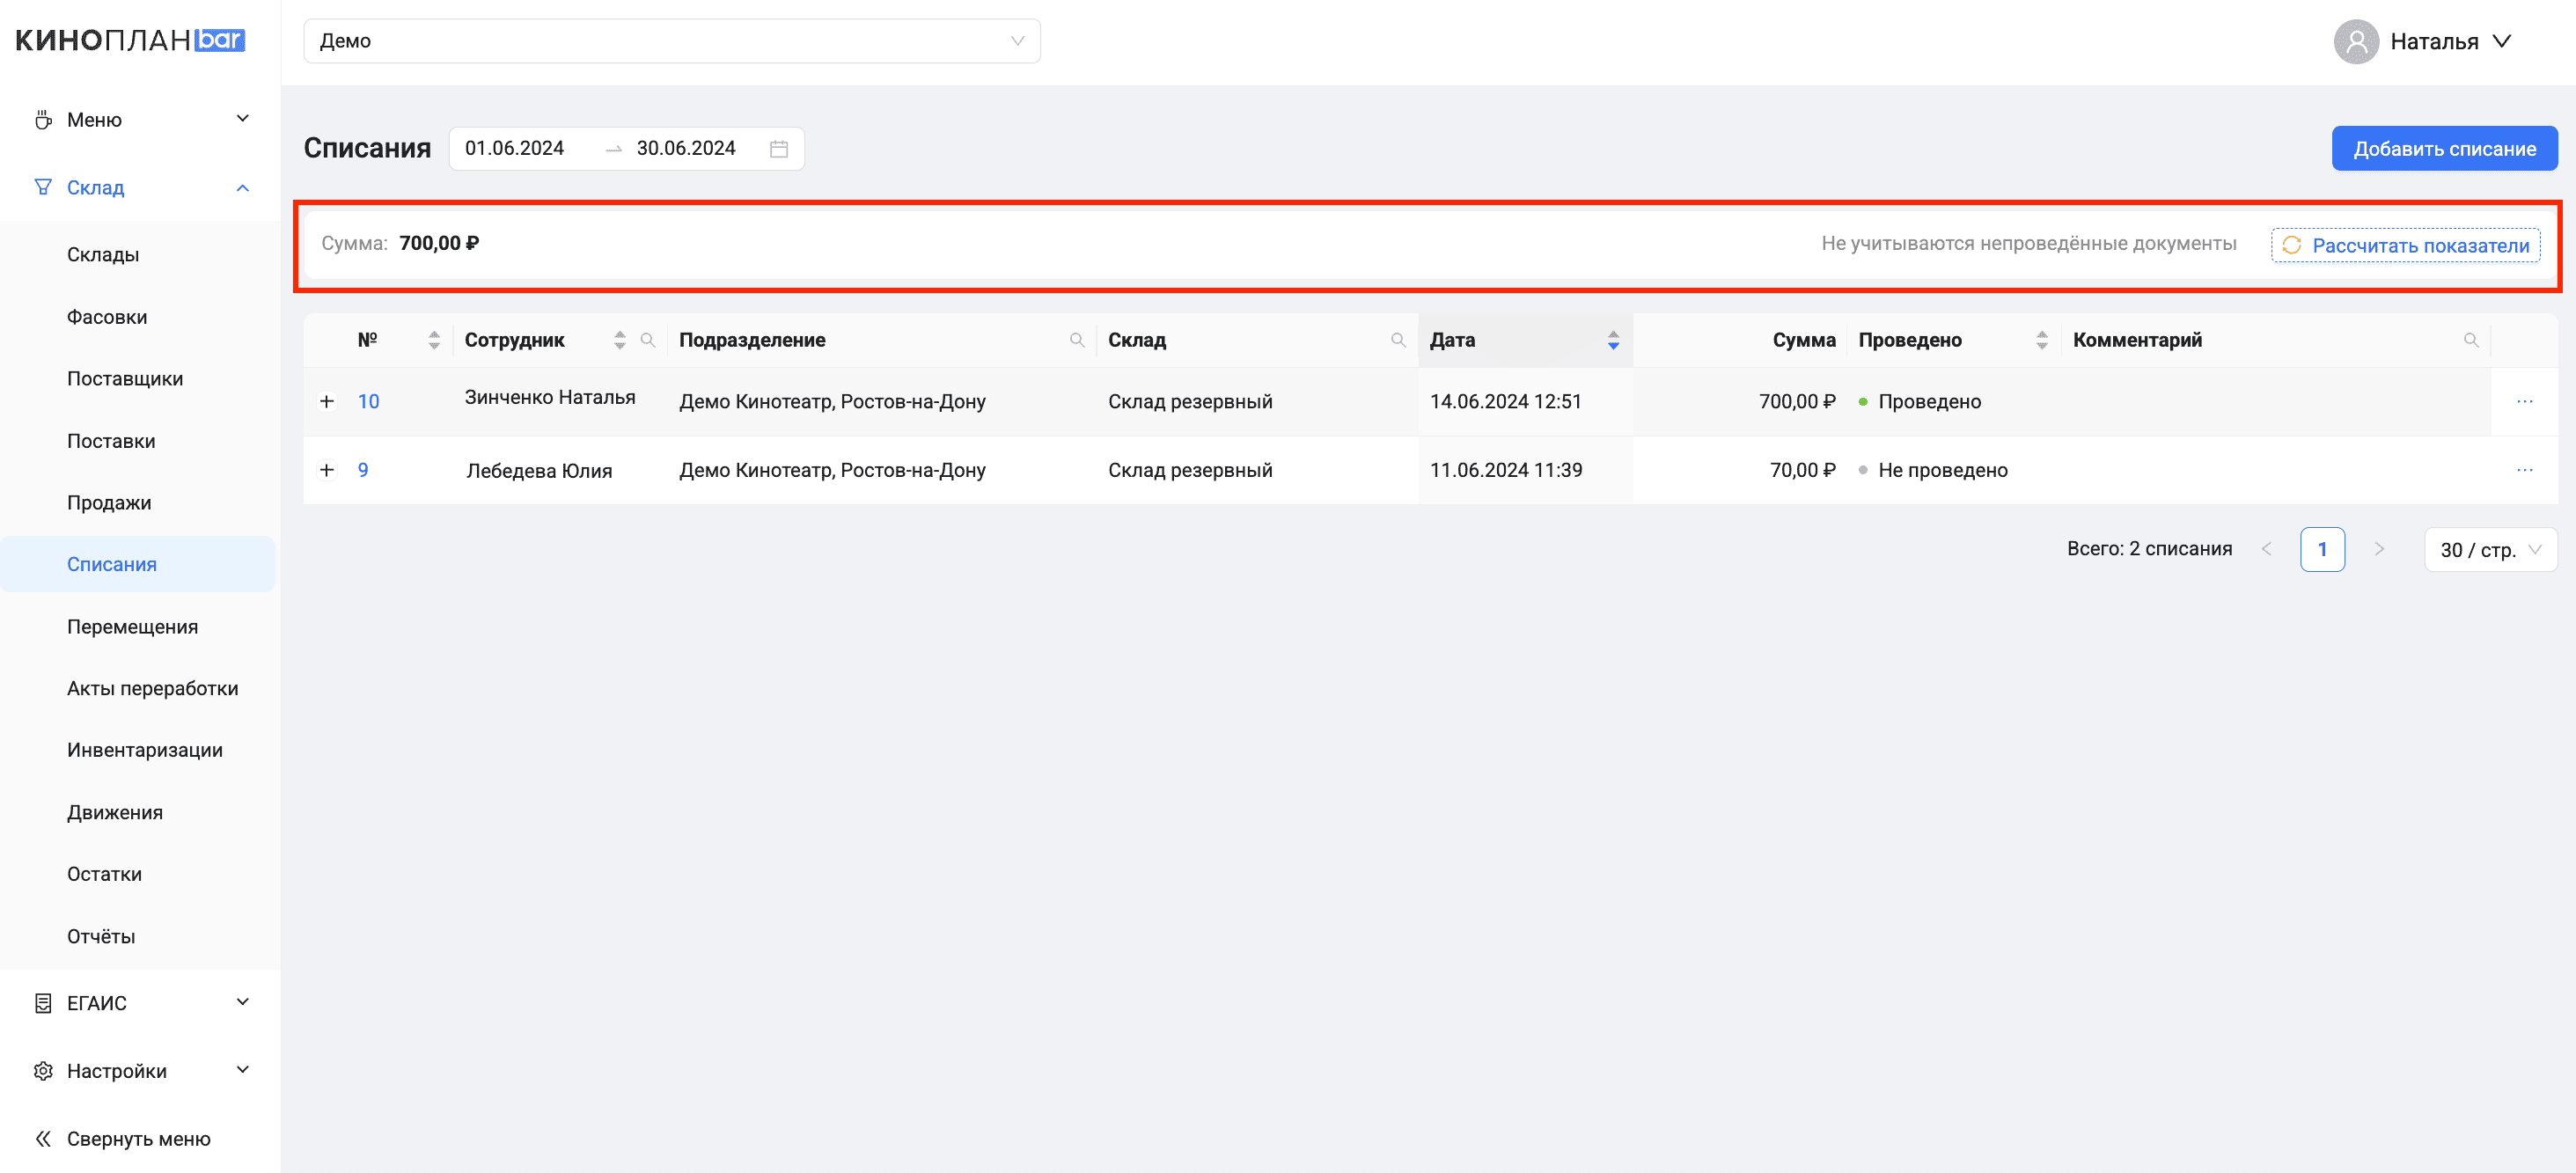Click the Настройки gear icon
2576x1173 pixels.
43,1071
